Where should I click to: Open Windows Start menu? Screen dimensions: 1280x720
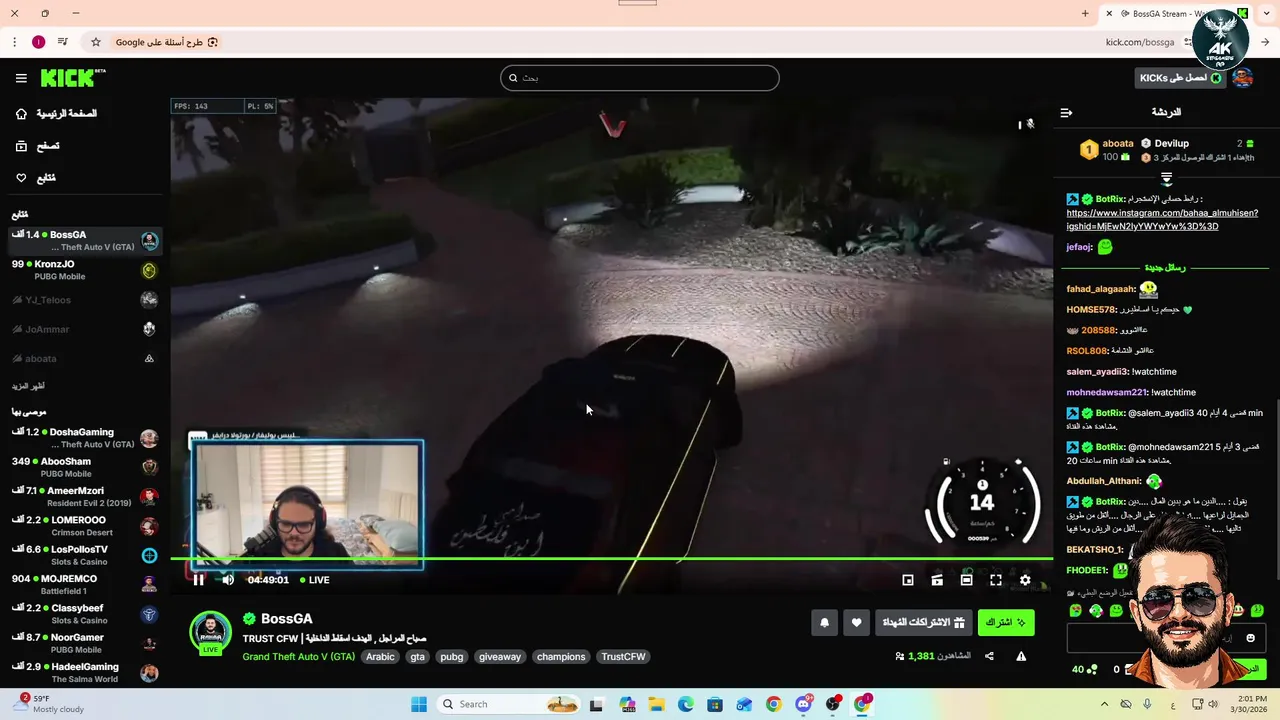tap(418, 704)
